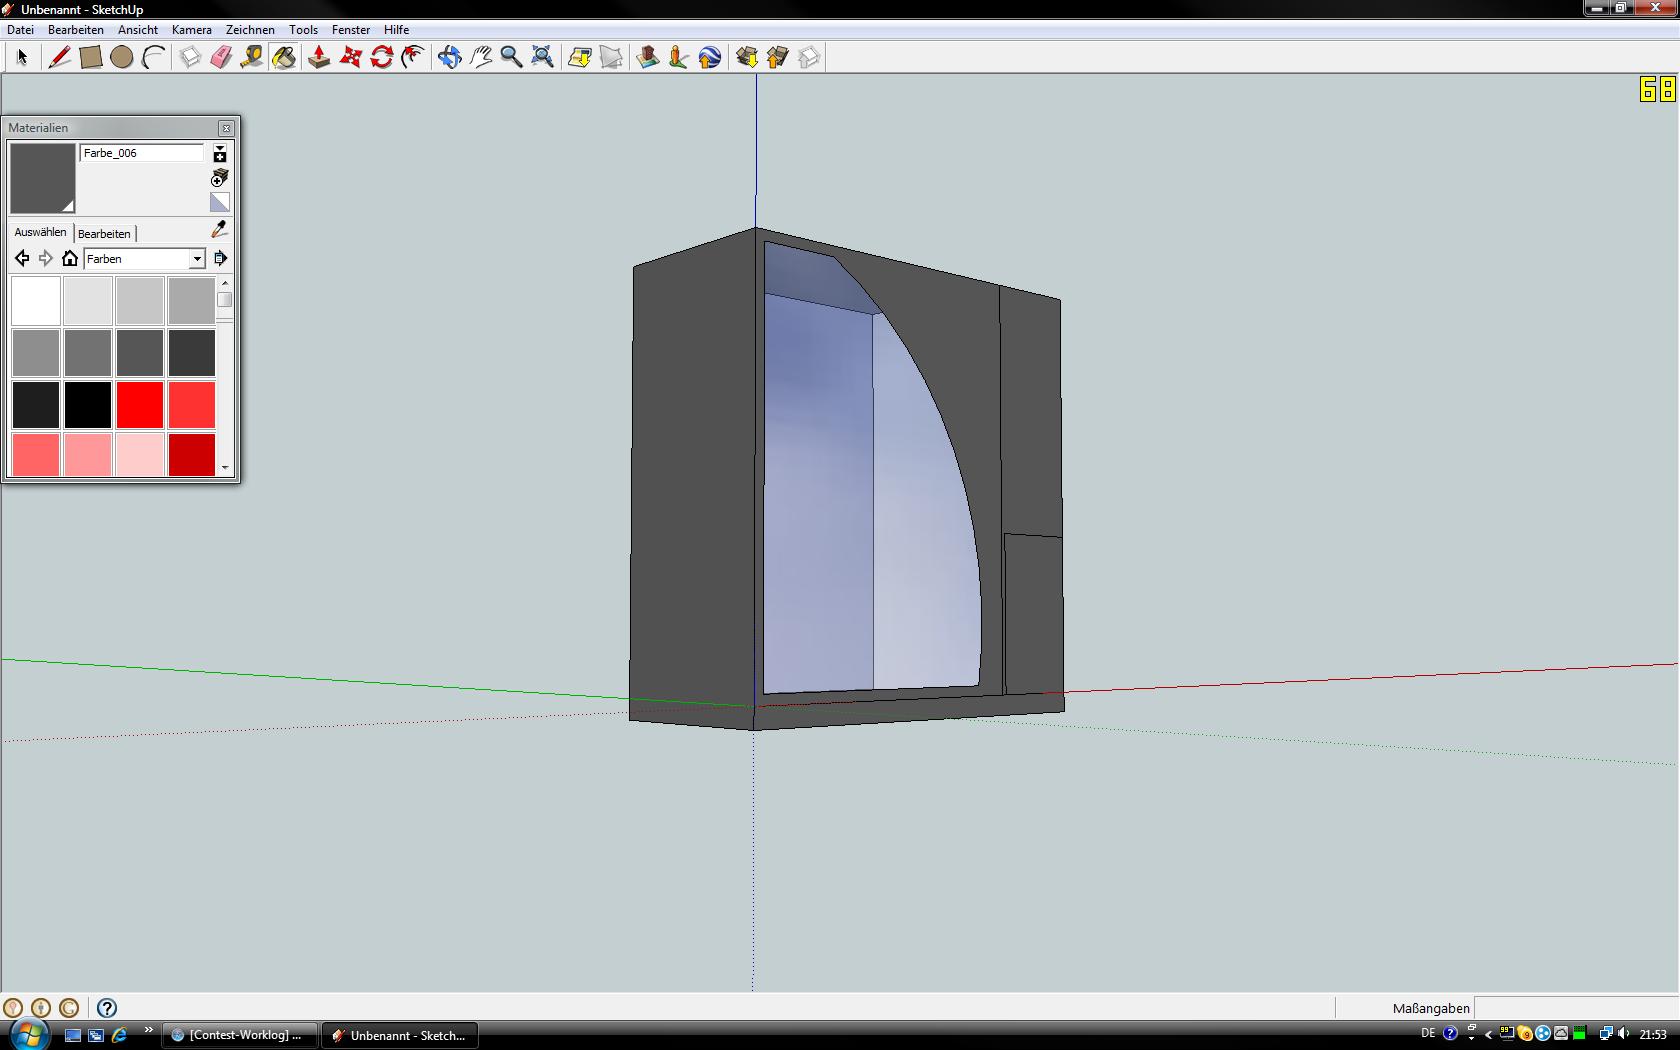Open the Kamera menu

pyautogui.click(x=191, y=30)
